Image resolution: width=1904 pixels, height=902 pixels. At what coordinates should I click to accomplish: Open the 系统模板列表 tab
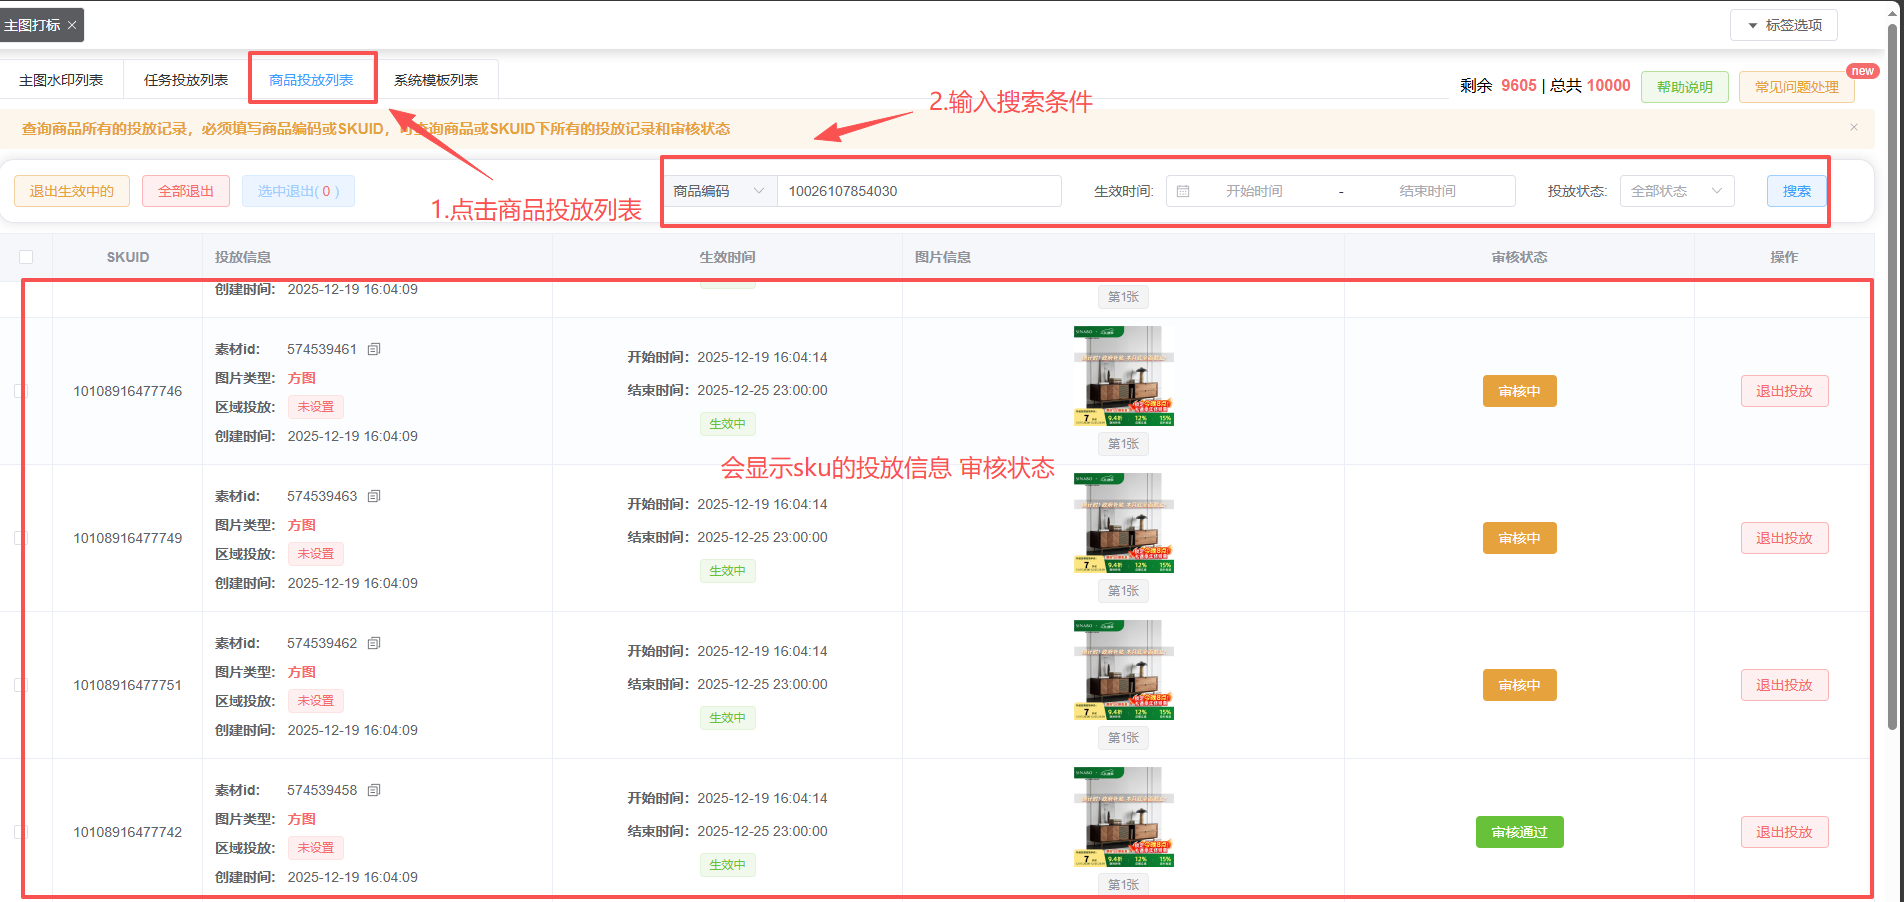click(x=436, y=80)
